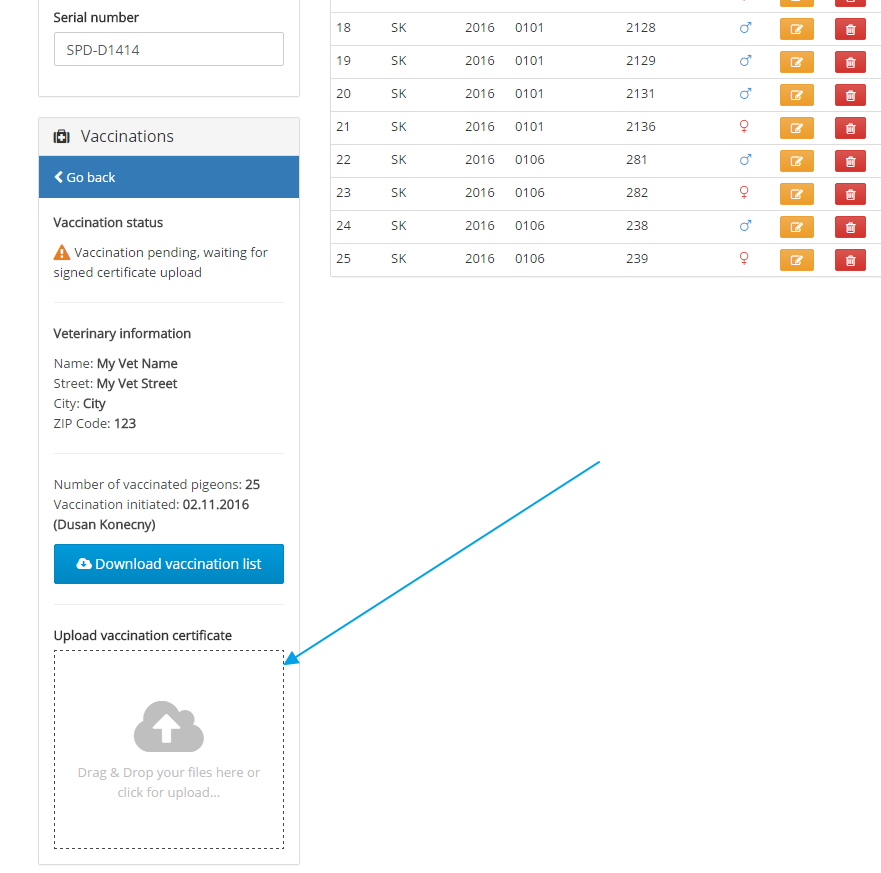This screenshot has height=873, width=881.
Task: Click the Go back button
Action: (85, 177)
